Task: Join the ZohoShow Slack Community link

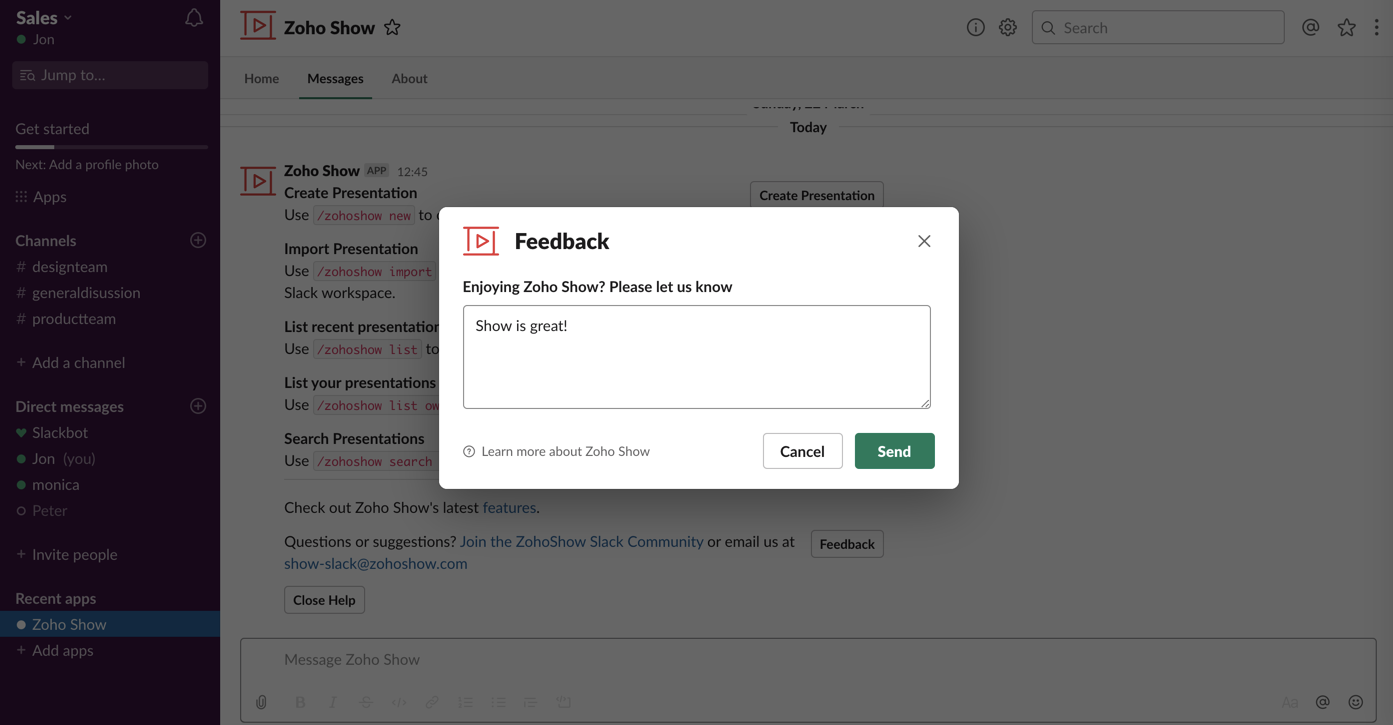Action: (x=581, y=542)
